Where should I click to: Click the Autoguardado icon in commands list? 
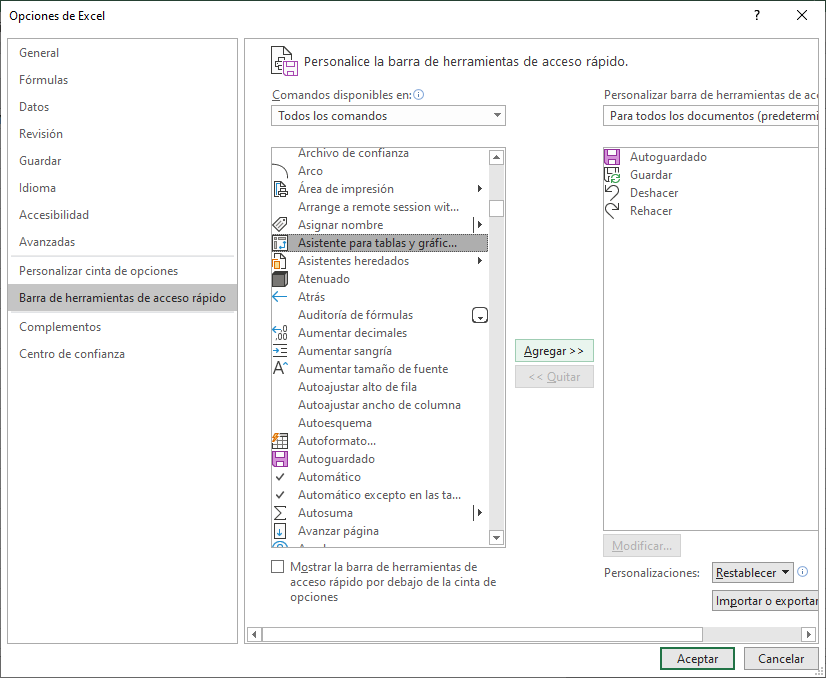(280, 459)
